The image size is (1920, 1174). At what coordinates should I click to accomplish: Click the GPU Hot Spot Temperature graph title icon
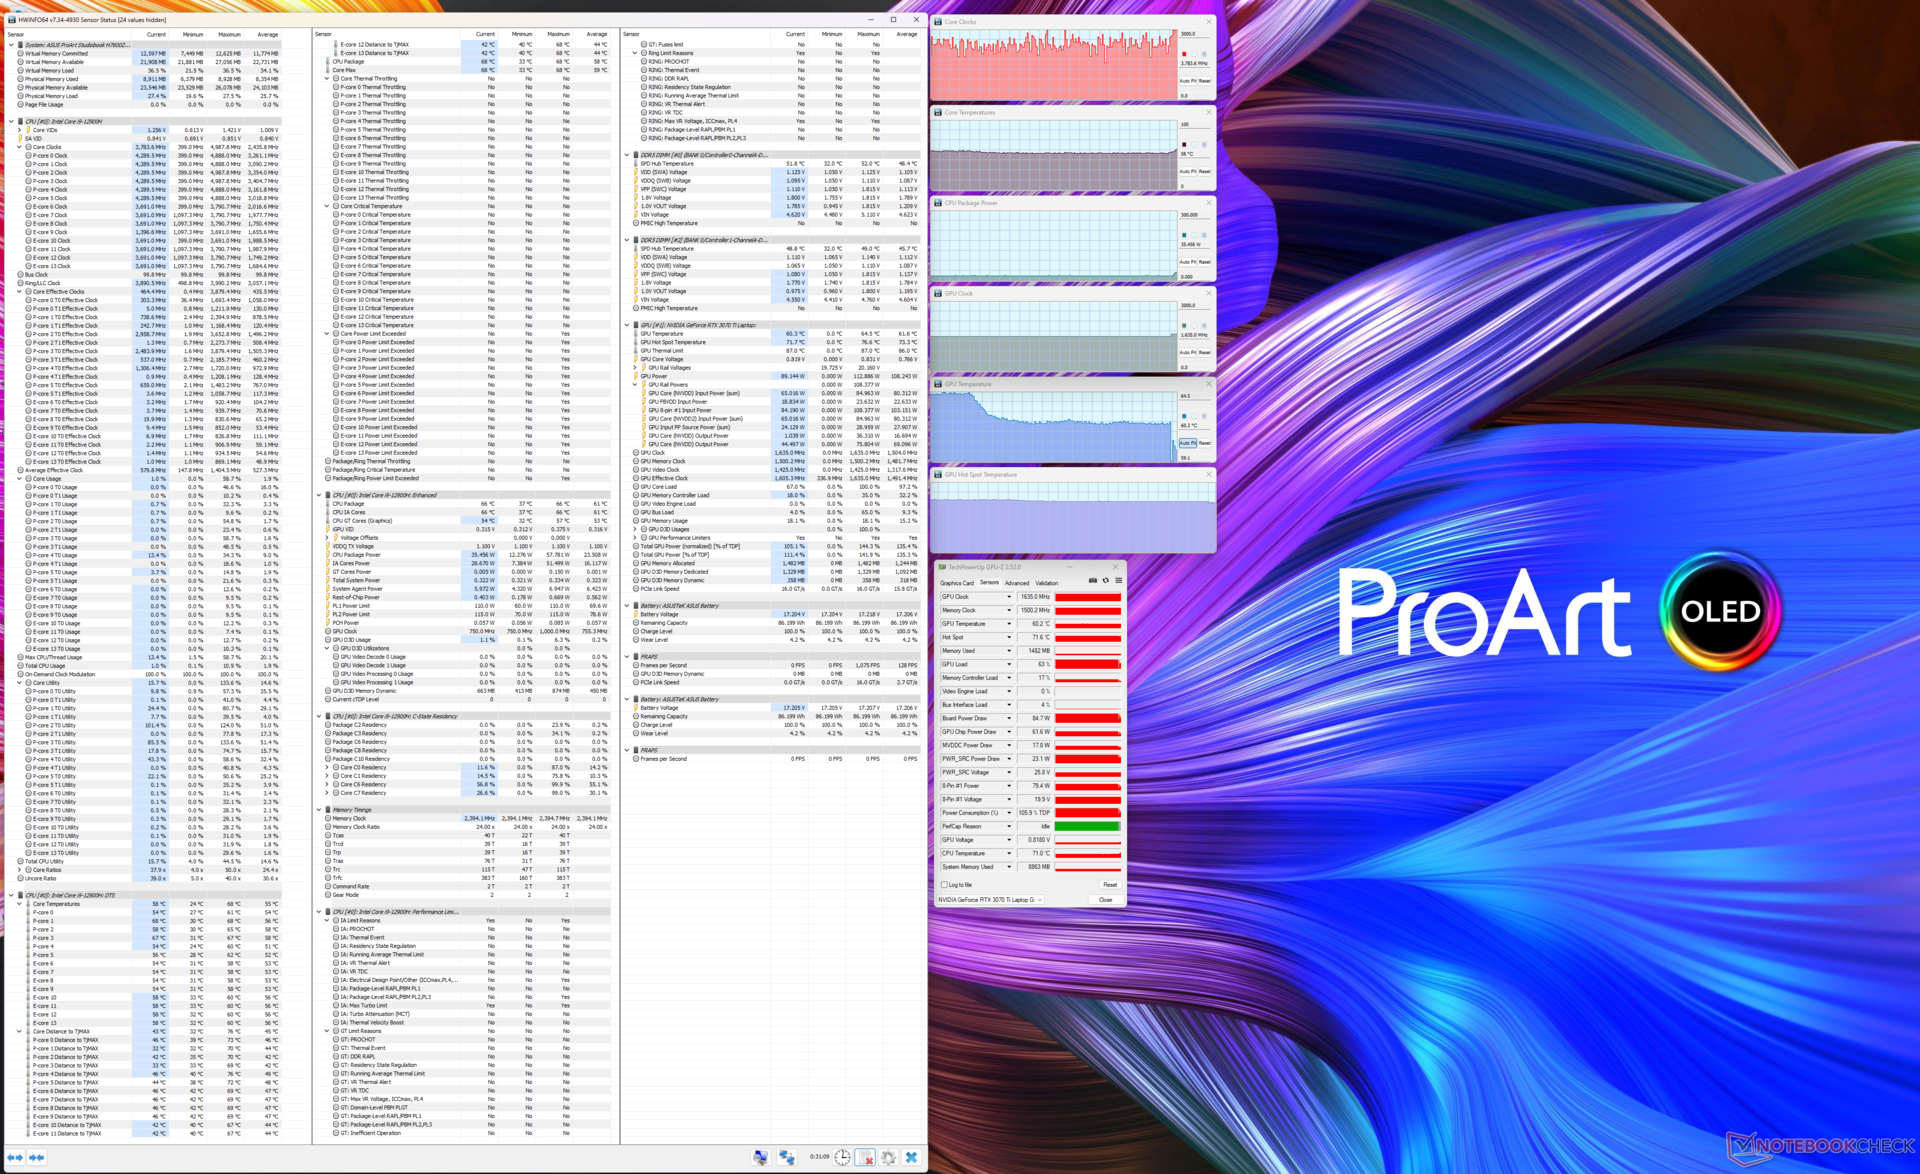(938, 474)
